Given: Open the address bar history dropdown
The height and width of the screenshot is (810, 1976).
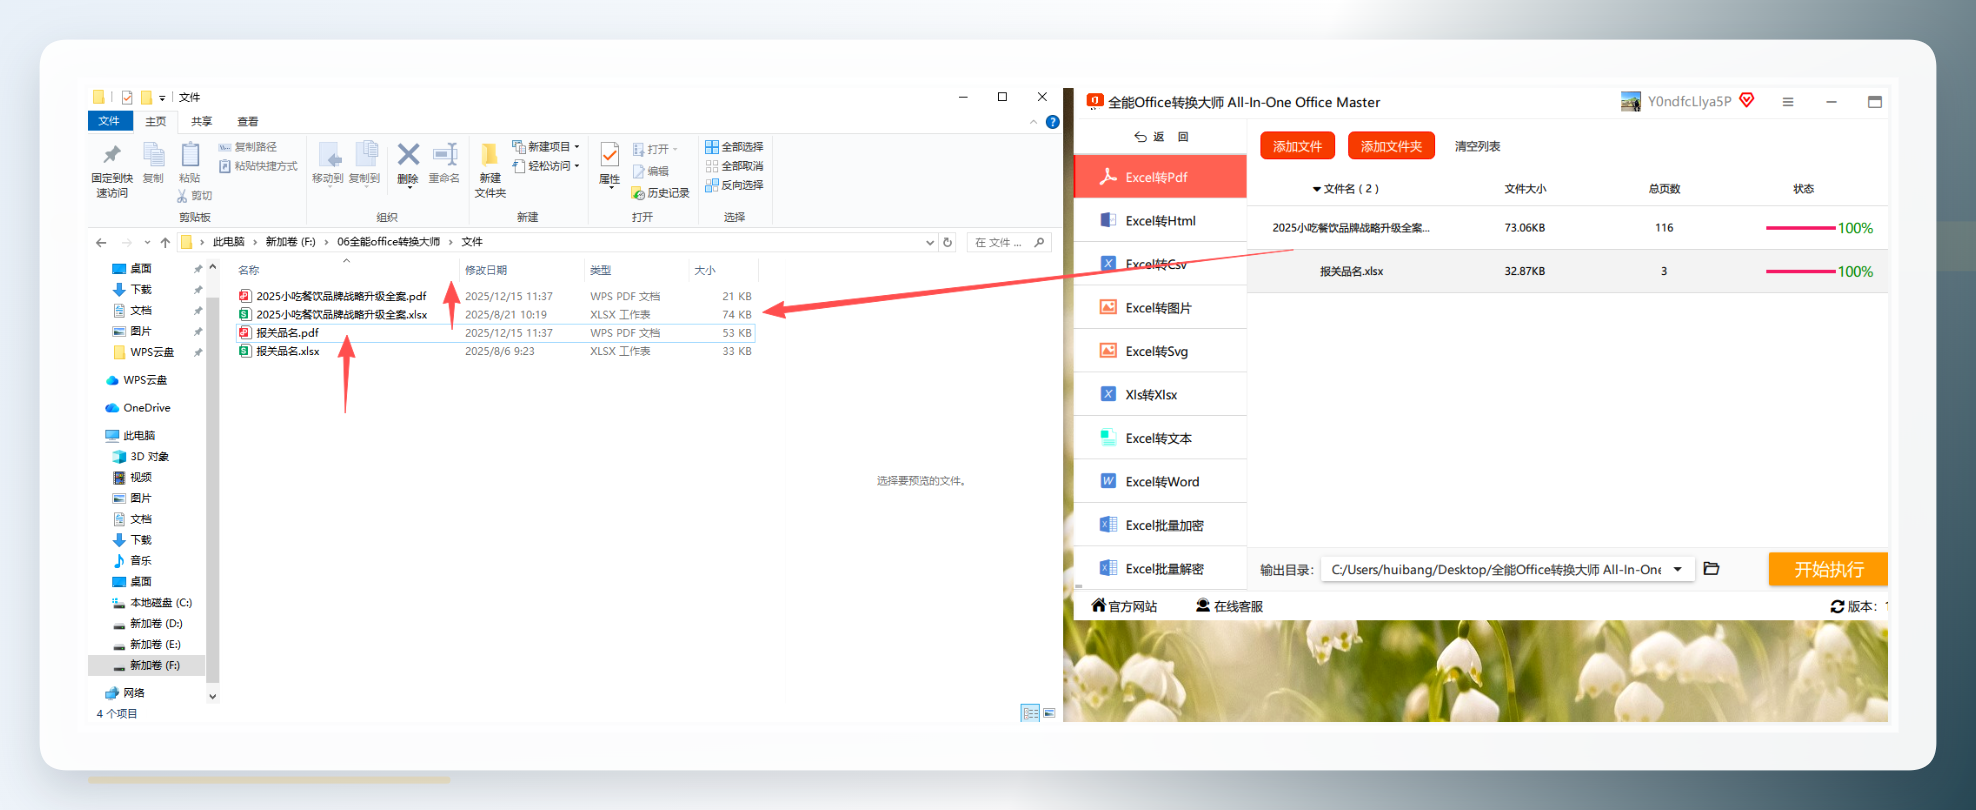Looking at the screenshot, I should (930, 242).
